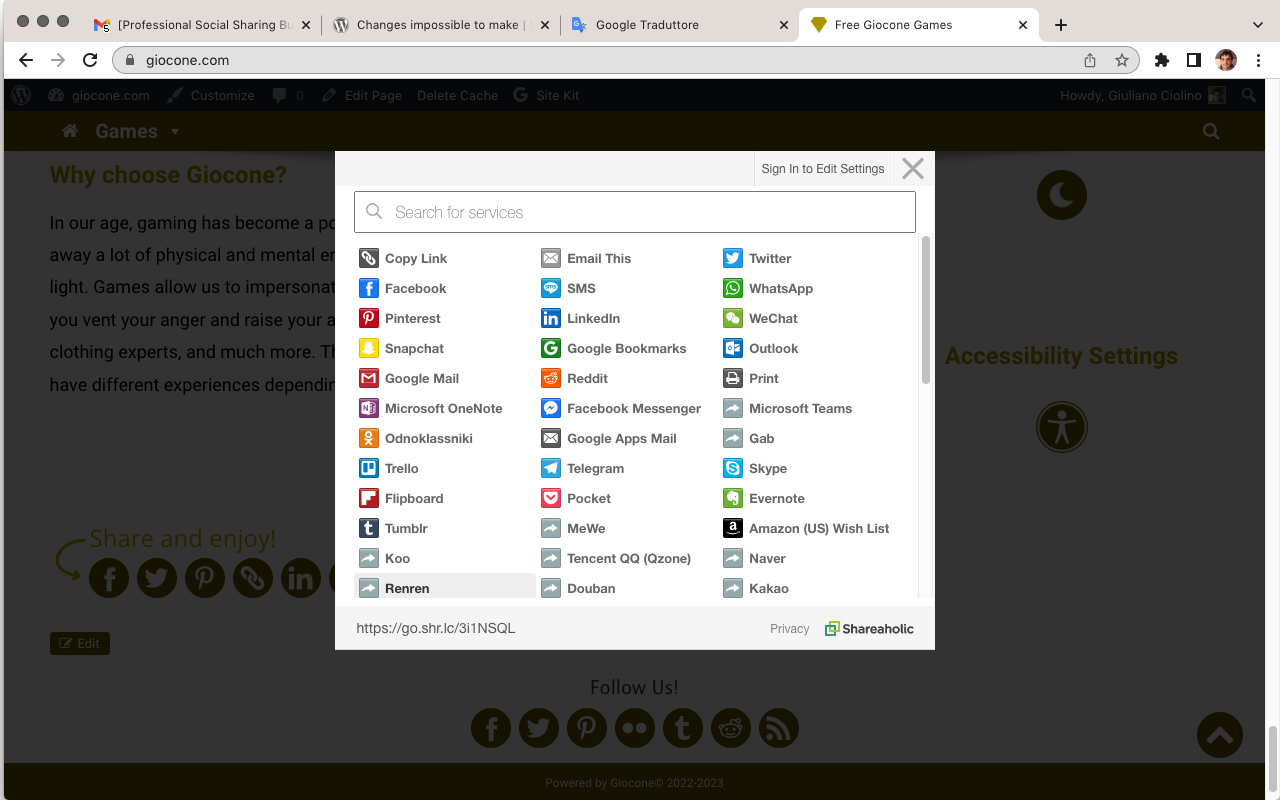The image size is (1280, 800).
Task: Choose Email This option
Action: [x=586, y=258]
